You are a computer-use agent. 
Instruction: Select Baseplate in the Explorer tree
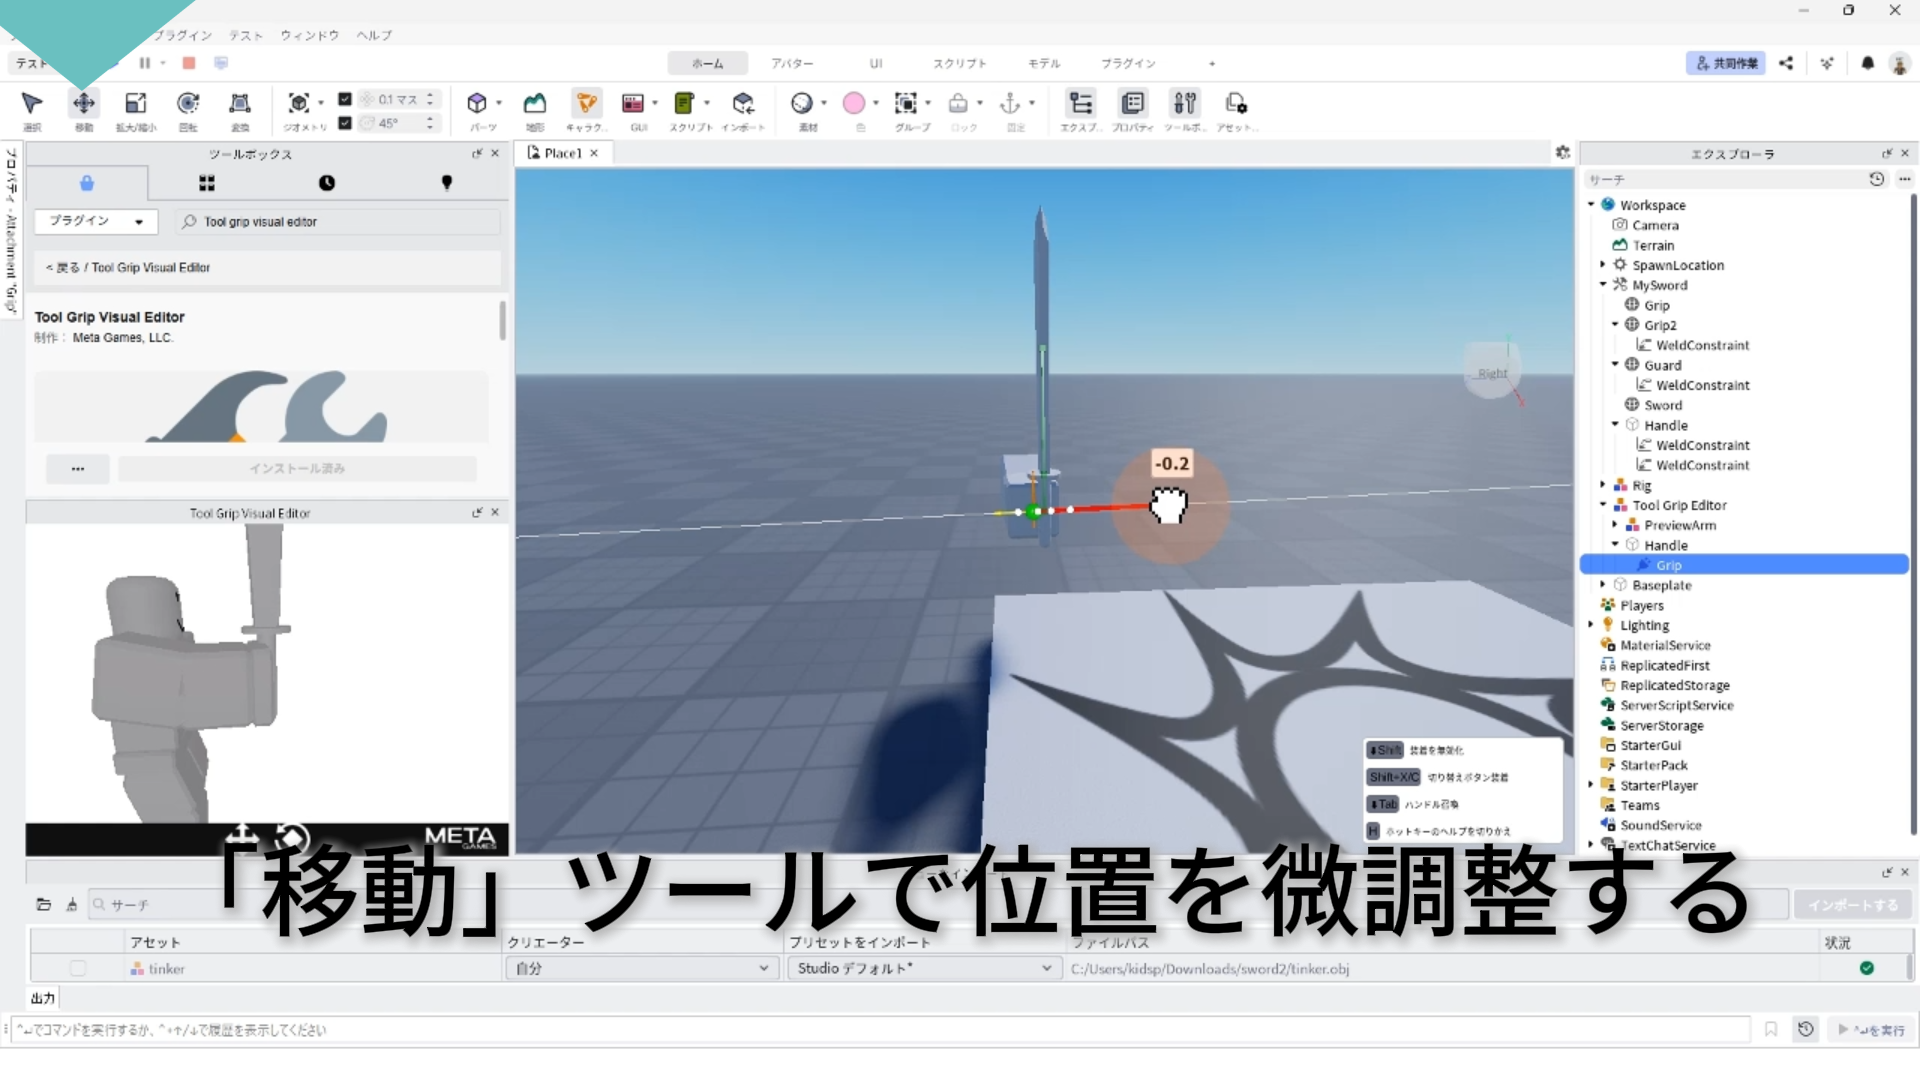pyautogui.click(x=1661, y=585)
